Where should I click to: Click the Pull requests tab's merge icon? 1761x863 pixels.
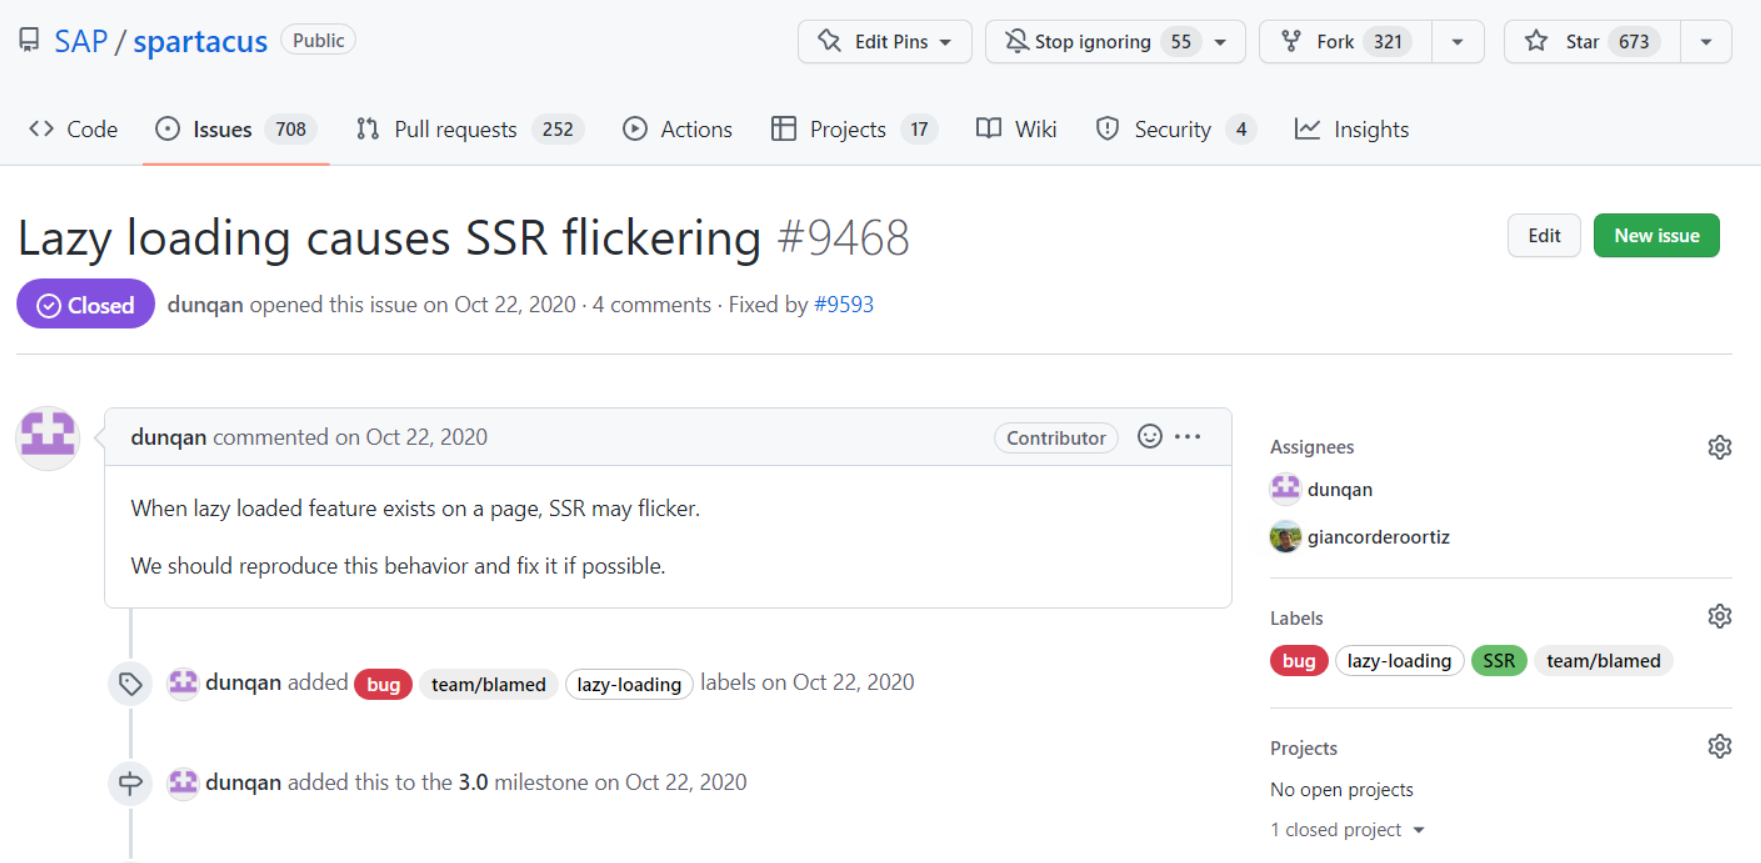coord(368,129)
